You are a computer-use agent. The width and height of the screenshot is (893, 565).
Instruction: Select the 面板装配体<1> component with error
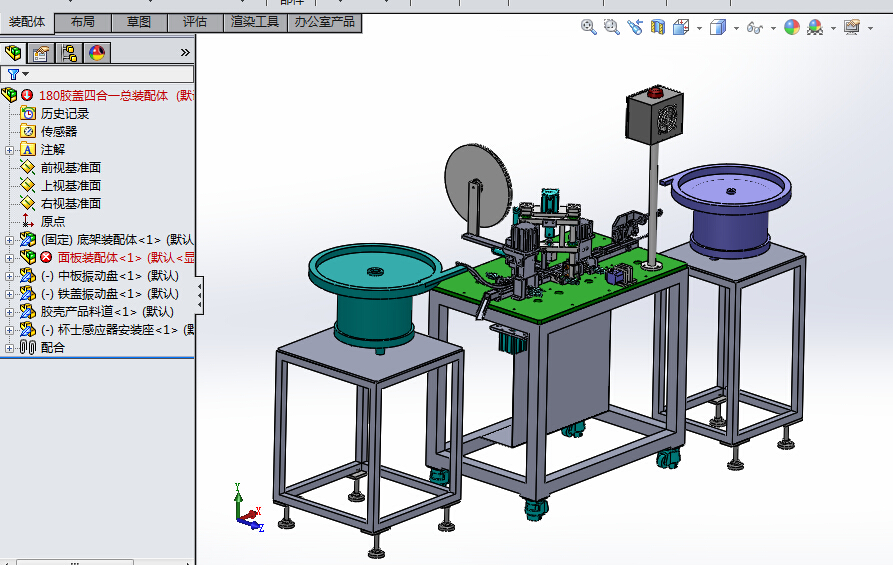click(100, 258)
